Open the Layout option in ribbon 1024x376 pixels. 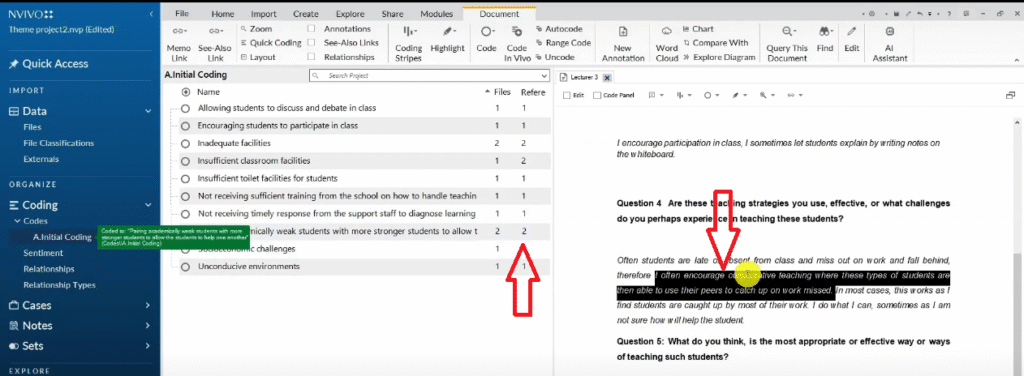click(x=257, y=57)
